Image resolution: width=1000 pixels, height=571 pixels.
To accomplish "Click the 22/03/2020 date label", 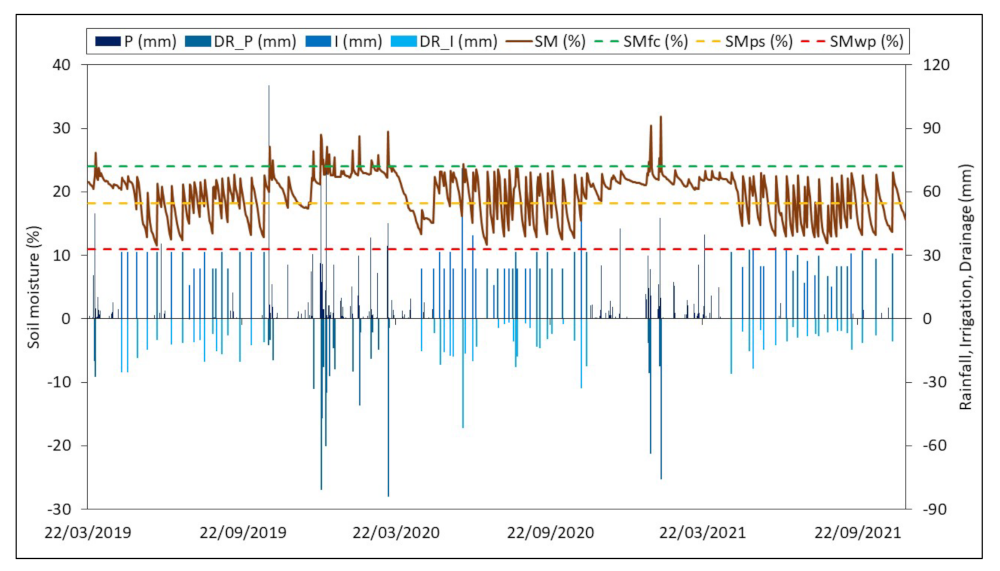I will (x=396, y=533).
